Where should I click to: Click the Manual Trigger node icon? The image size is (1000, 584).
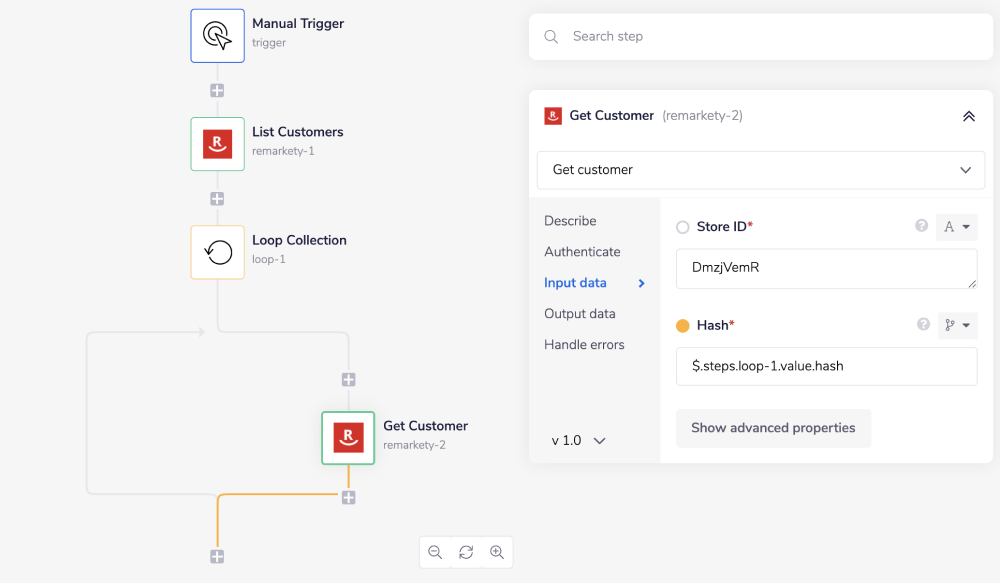point(217,36)
